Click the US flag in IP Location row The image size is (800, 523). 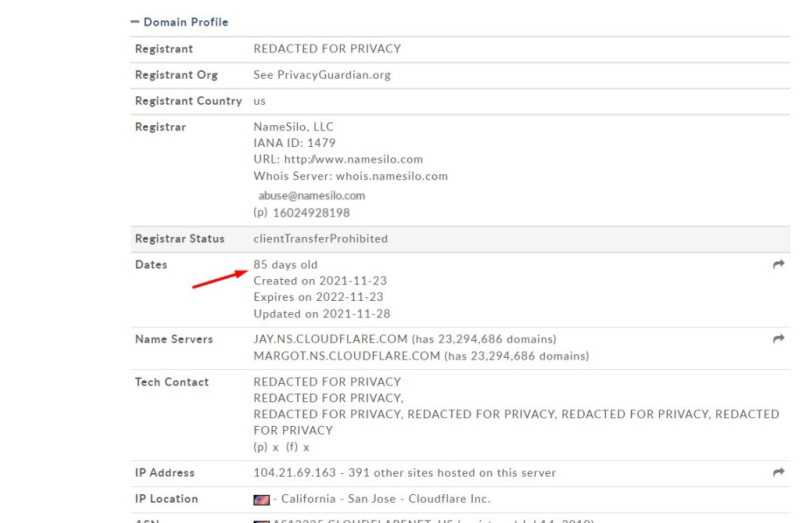pos(261,500)
